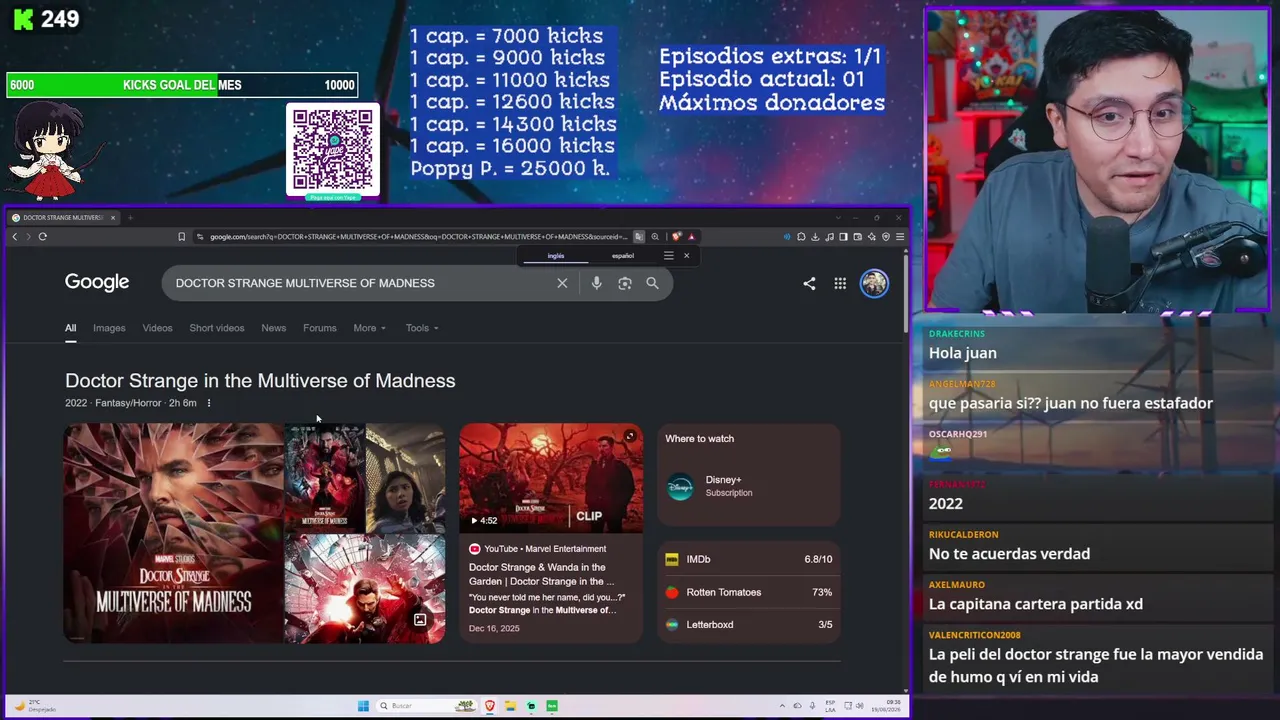Clear the Google search box text
Viewport: 1280px width, 720px height.
(x=562, y=283)
